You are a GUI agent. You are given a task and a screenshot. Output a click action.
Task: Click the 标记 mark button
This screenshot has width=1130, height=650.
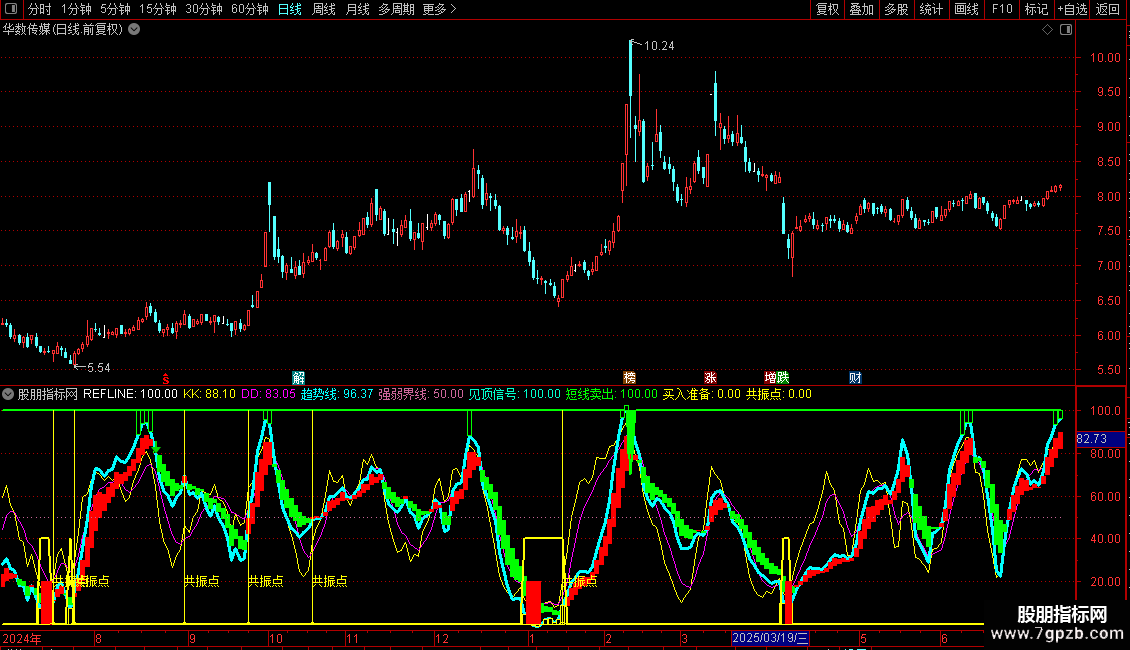1036,9
